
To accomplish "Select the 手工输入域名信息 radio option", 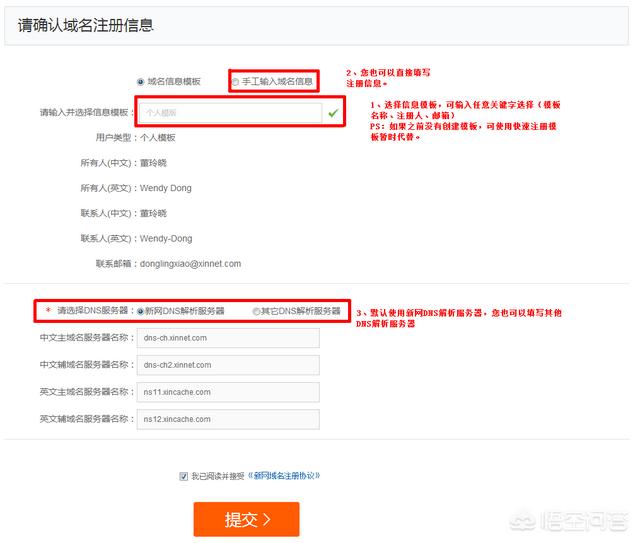I will pos(235,82).
